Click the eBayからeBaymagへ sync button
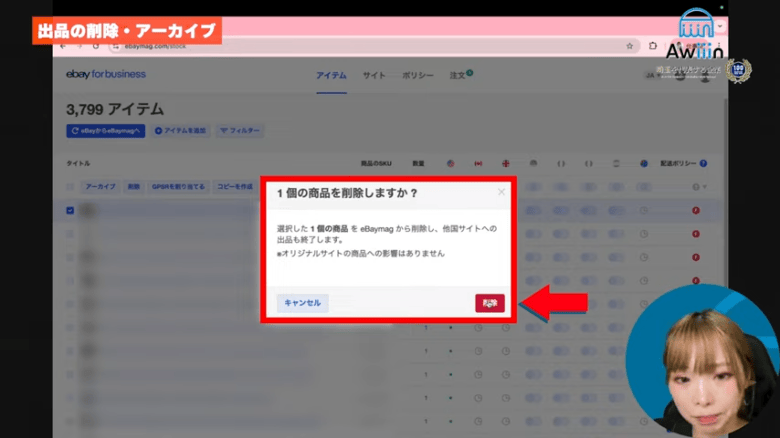 coord(106,131)
